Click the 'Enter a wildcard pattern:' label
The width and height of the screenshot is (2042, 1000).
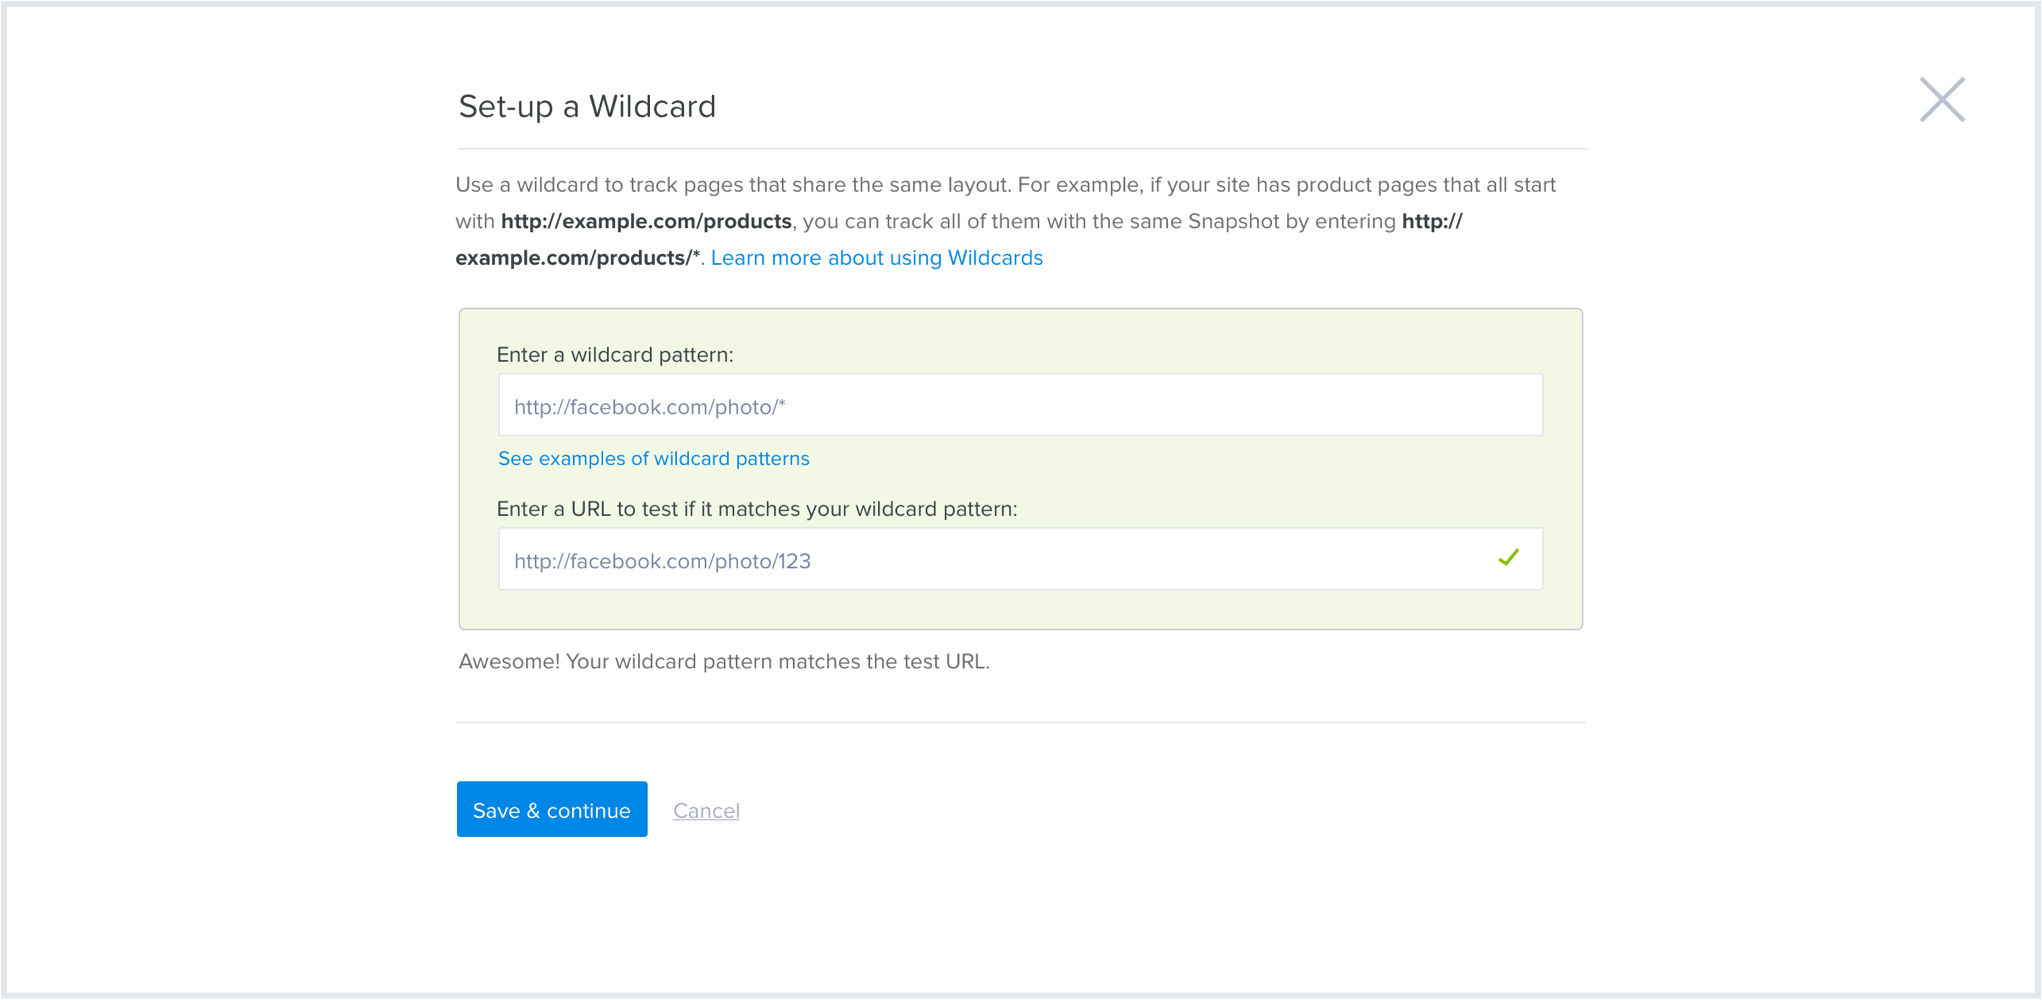pos(615,355)
